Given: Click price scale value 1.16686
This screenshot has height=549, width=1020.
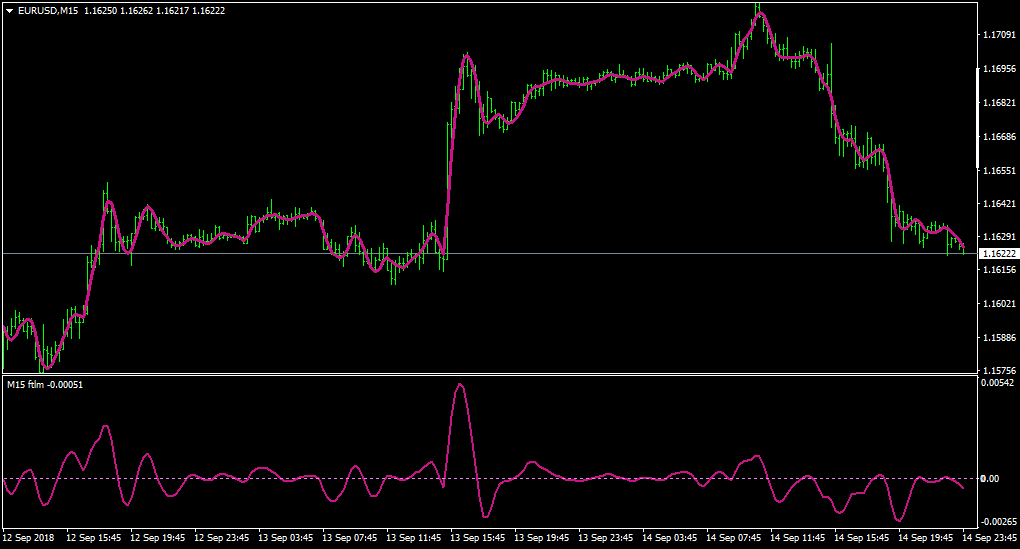Looking at the screenshot, I should click(1000, 137).
